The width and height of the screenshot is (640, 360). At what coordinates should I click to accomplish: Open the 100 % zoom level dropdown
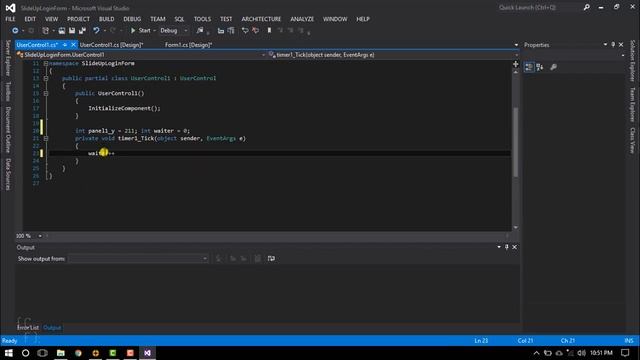(x=40, y=236)
